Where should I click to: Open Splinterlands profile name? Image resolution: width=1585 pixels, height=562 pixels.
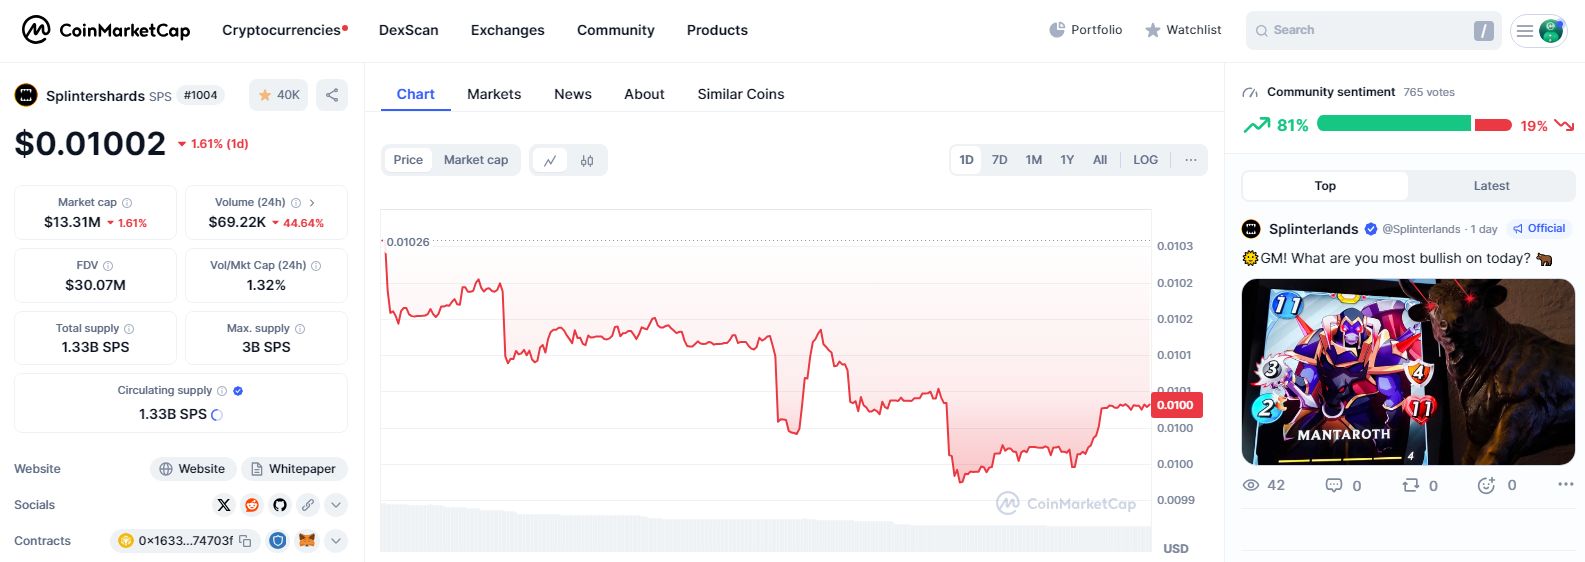[1313, 229]
